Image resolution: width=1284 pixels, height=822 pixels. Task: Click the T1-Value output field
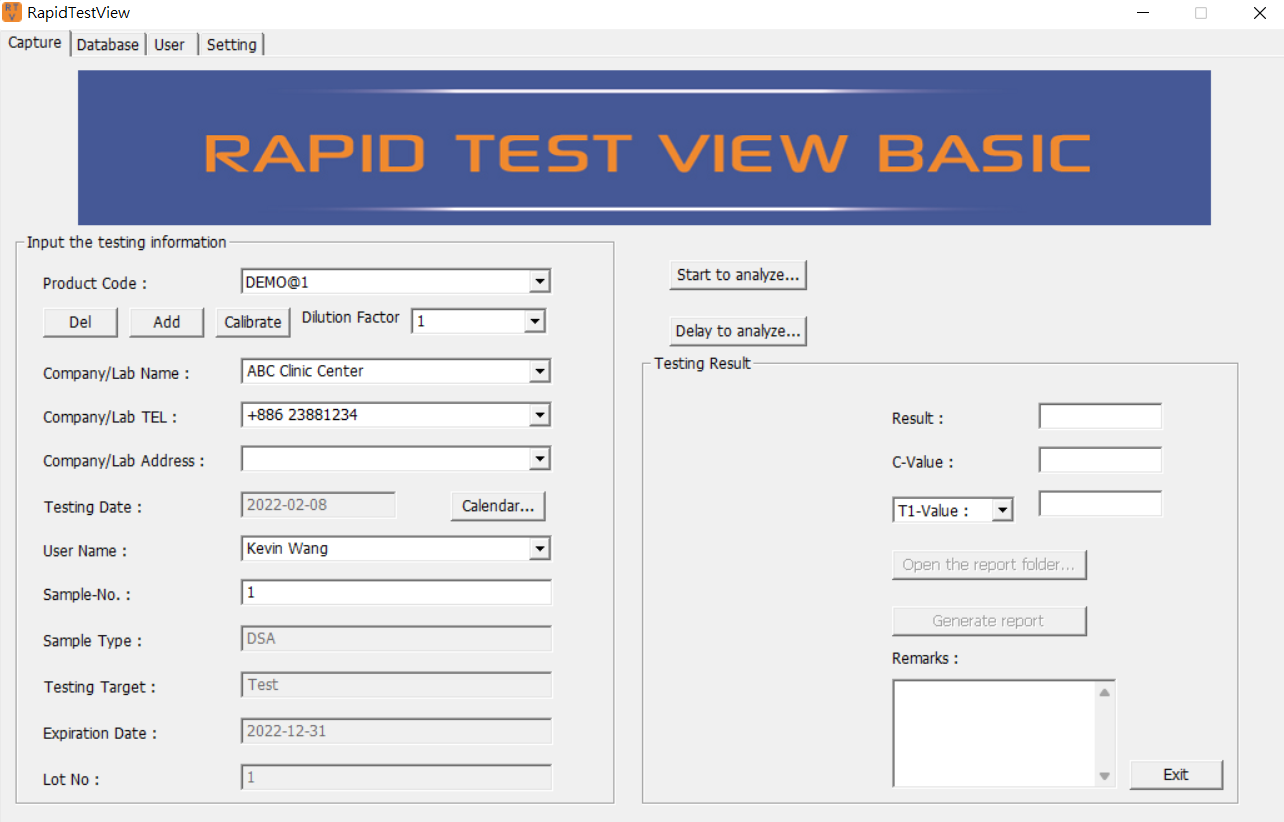1100,503
